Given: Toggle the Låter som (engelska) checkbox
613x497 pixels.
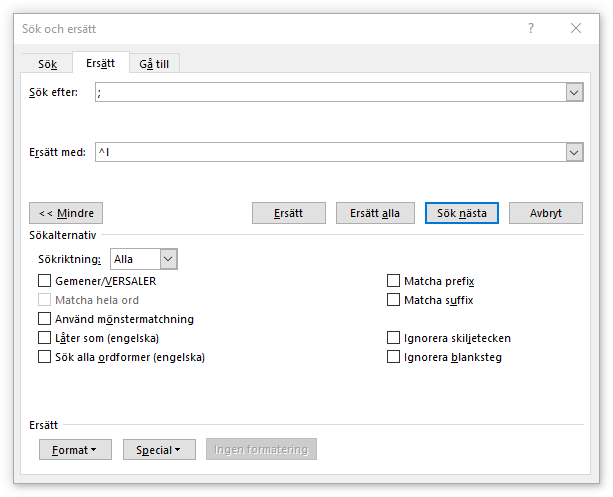Looking at the screenshot, I should pyautogui.click(x=45, y=338).
